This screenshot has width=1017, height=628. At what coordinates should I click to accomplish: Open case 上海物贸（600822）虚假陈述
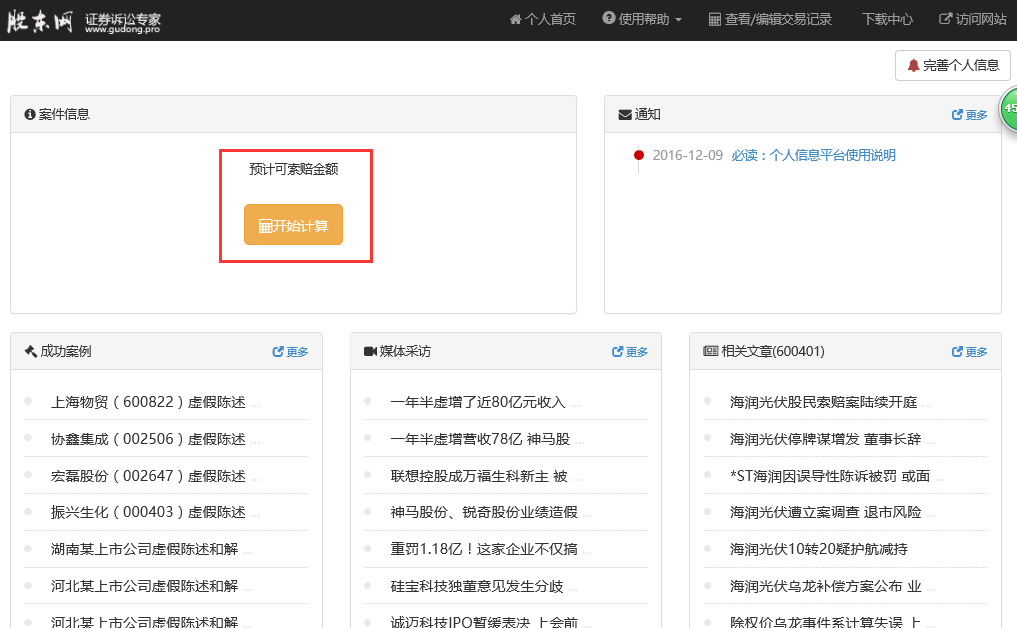[x=148, y=402]
